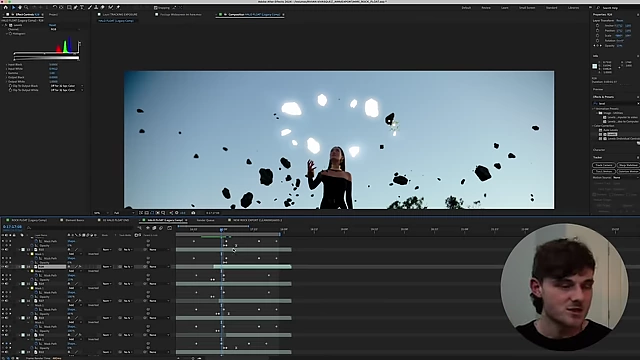This screenshot has height=360, width=640.
Task: Collapse Animation Presets folder in Effects & Presets
Action: tap(594, 109)
